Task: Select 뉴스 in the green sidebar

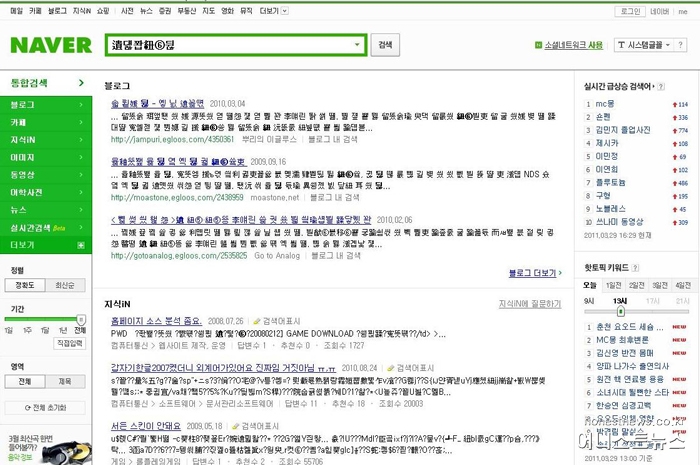Action: pos(46,210)
